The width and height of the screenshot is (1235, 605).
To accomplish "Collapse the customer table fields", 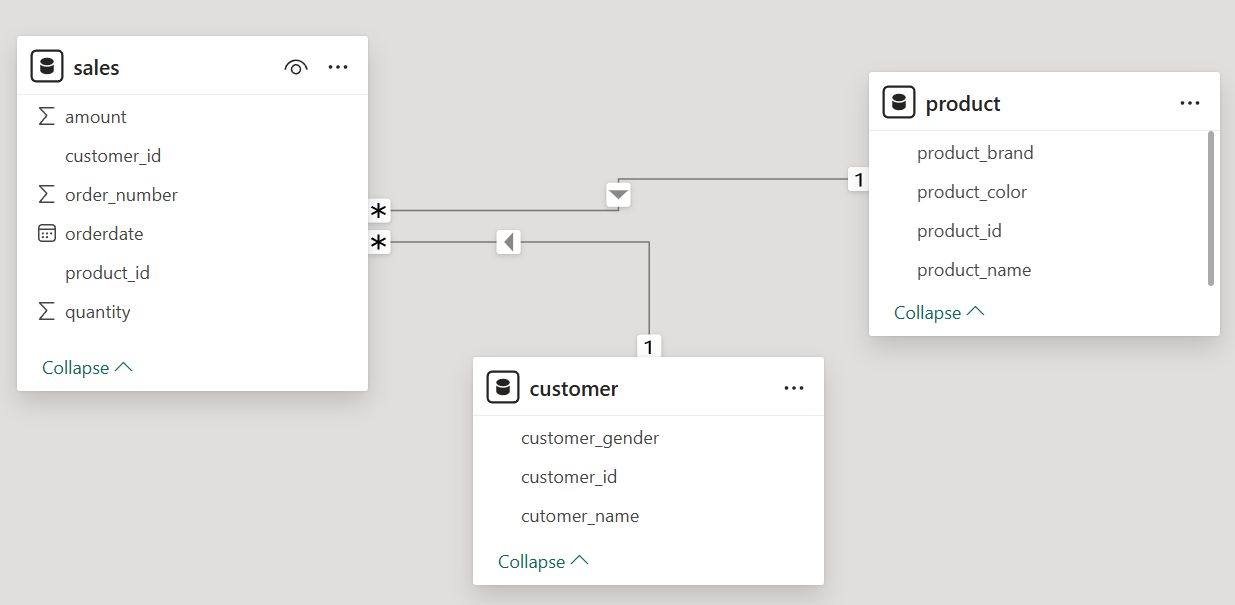I will (543, 561).
